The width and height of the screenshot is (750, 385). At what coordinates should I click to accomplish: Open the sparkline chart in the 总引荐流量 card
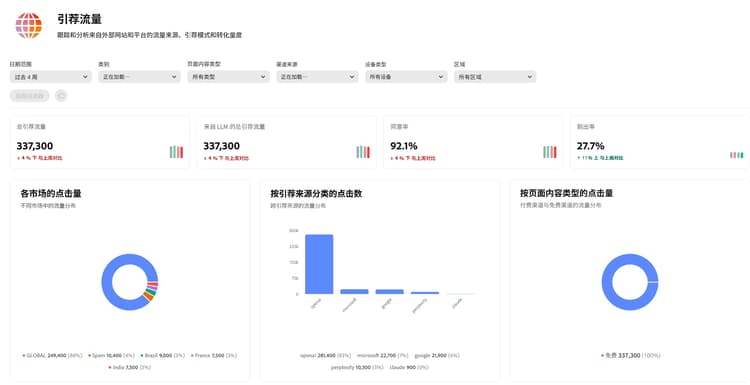[x=176, y=152]
